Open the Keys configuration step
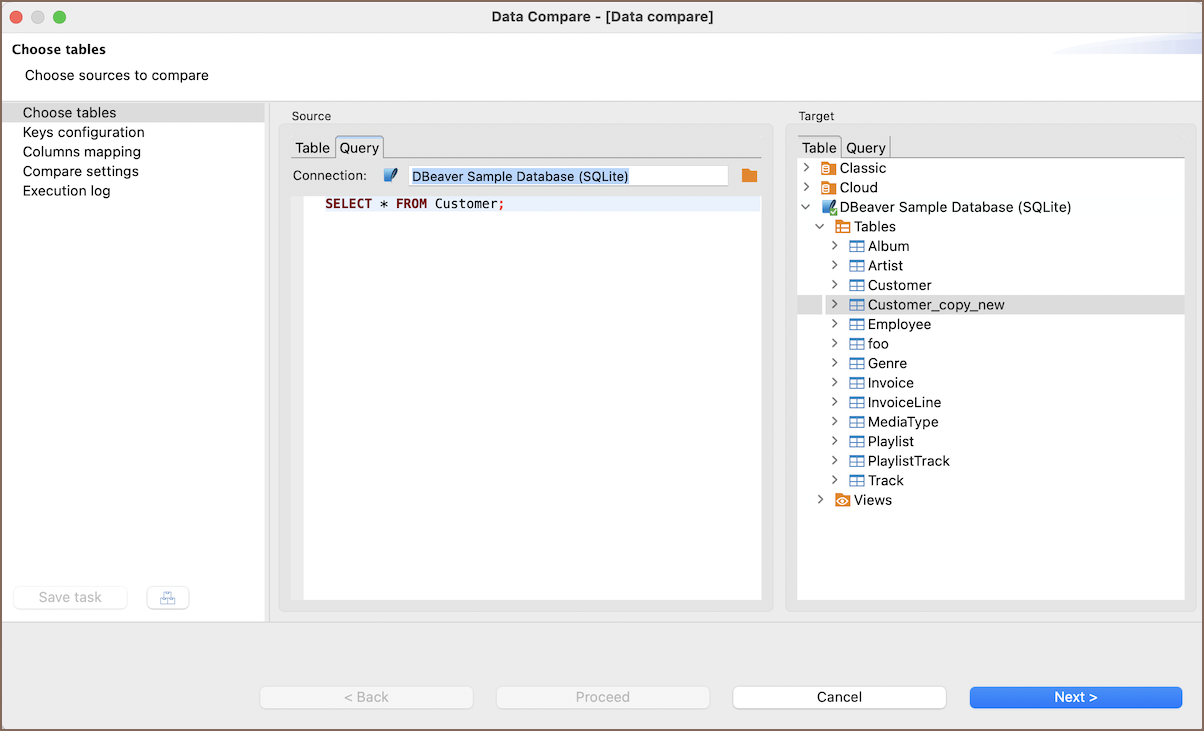The image size is (1204, 731). tap(83, 132)
